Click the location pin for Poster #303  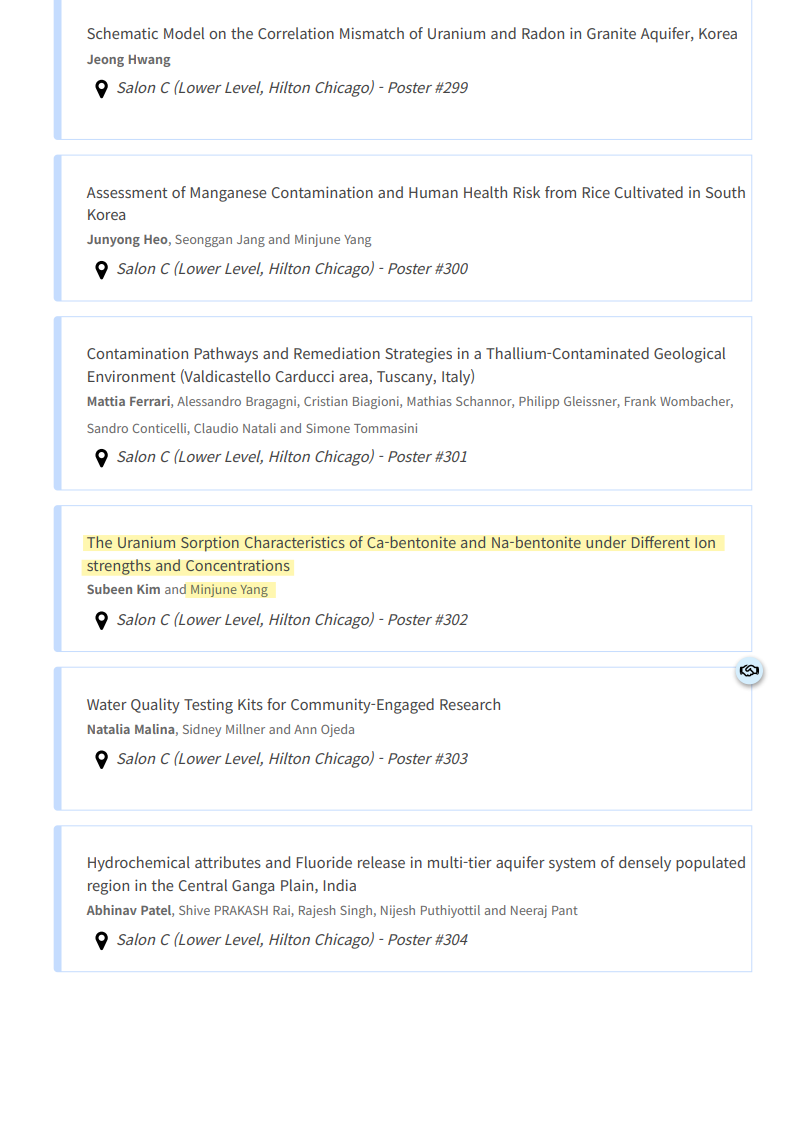point(101,760)
